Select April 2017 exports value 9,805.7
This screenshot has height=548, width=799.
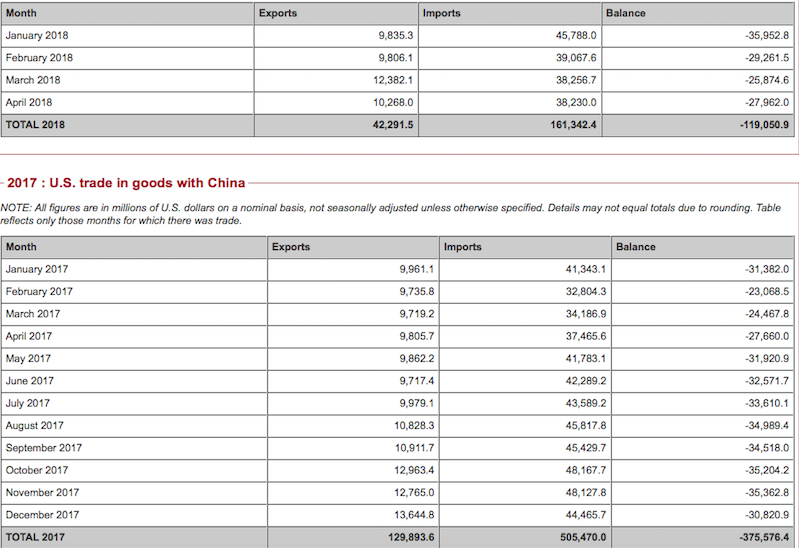(x=417, y=336)
